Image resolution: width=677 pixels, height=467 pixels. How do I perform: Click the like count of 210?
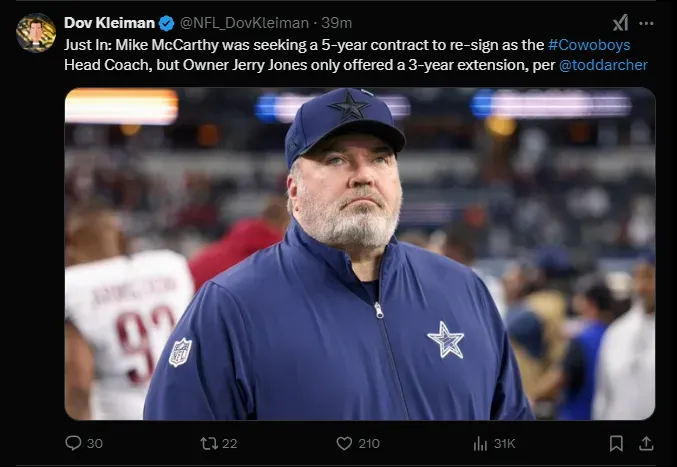[369, 443]
